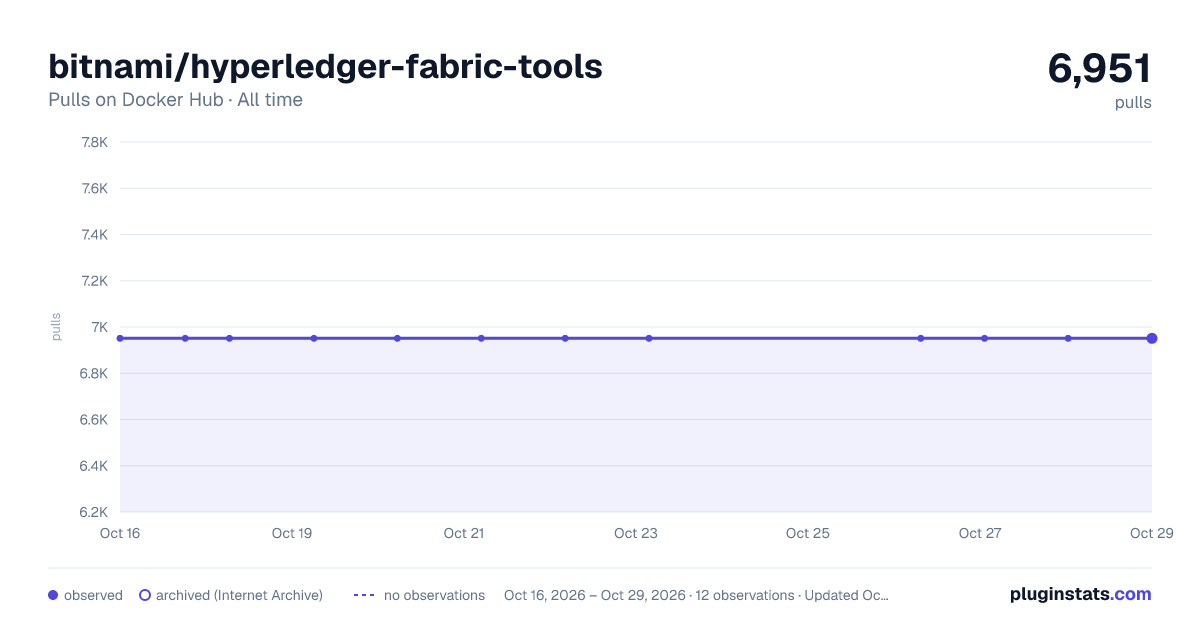Screen dimensions: 1200x630
Task: Click the Oct 25 x-axis label
Action: [x=808, y=533]
